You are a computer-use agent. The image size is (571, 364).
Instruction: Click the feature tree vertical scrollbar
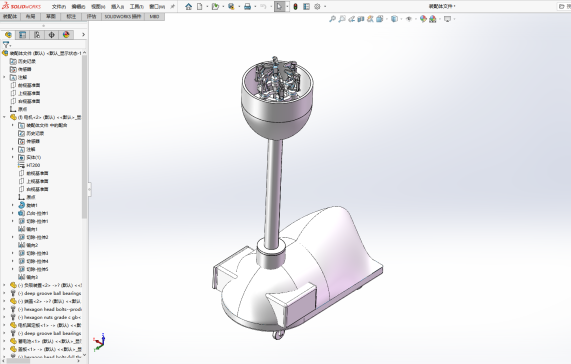click(84, 135)
